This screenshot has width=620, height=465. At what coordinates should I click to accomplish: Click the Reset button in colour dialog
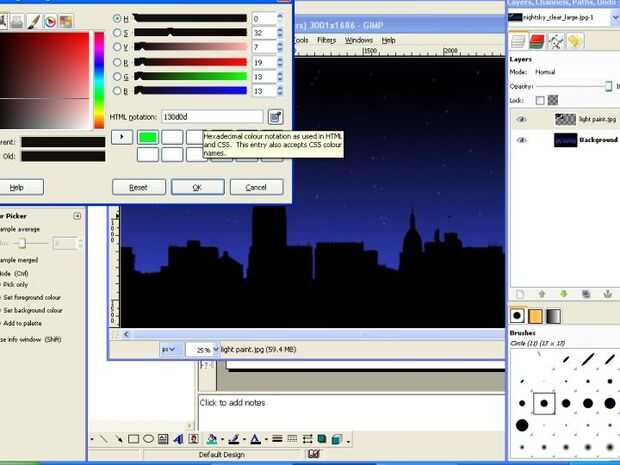(138, 187)
